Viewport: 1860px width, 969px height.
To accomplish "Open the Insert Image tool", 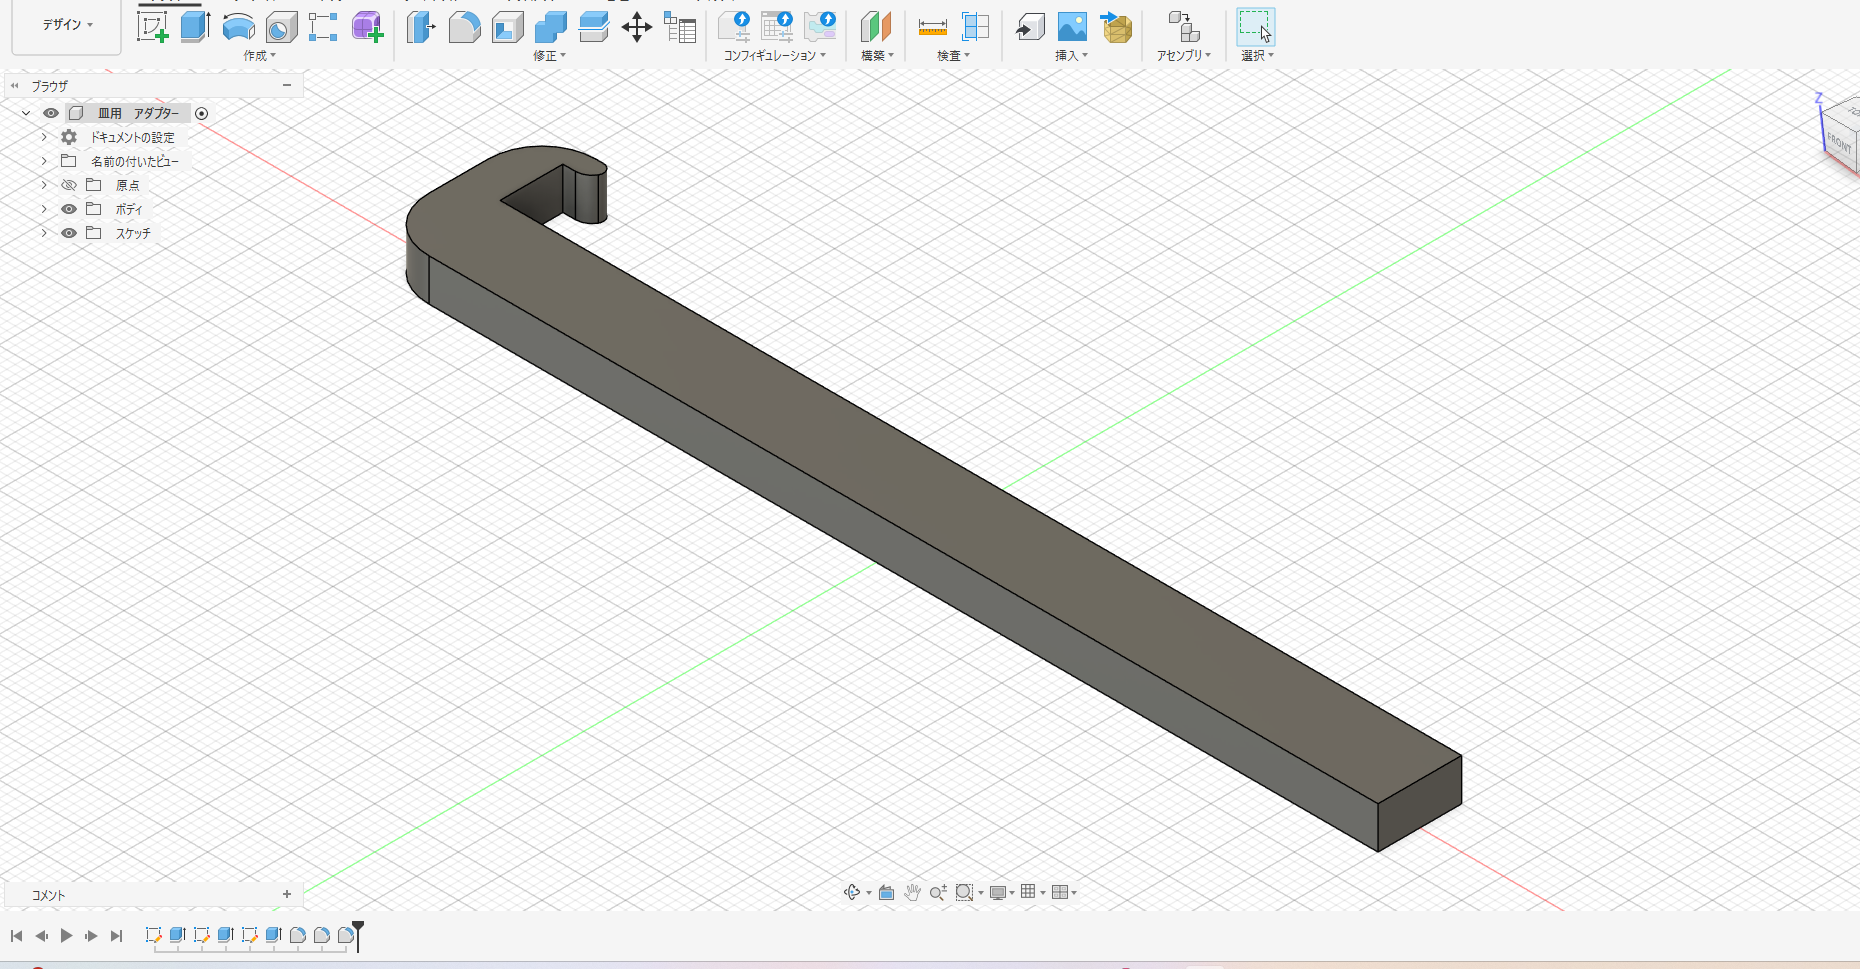I will [x=1072, y=27].
